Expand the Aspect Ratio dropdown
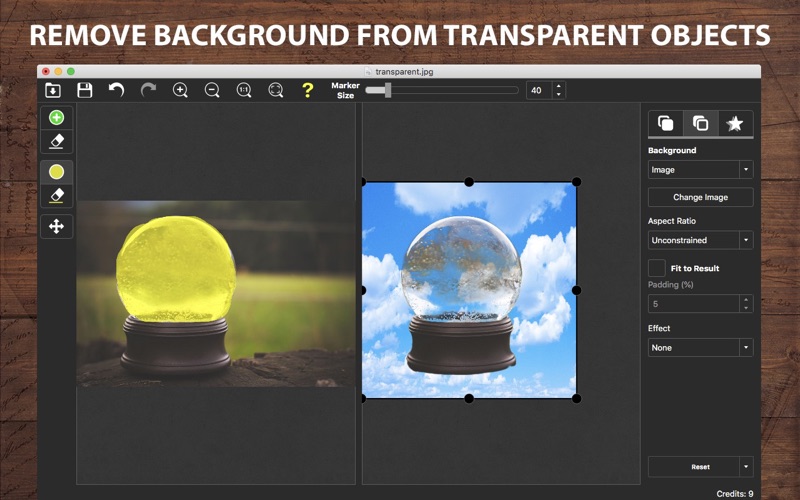The width and height of the screenshot is (800, 500). click(700, 240)
